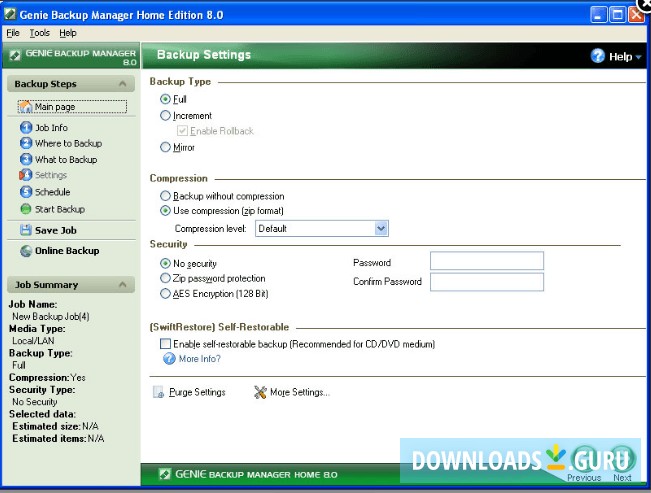
Task: Open the Compression level dropdown
Action: pyautogui.click(x=381, y=228)
